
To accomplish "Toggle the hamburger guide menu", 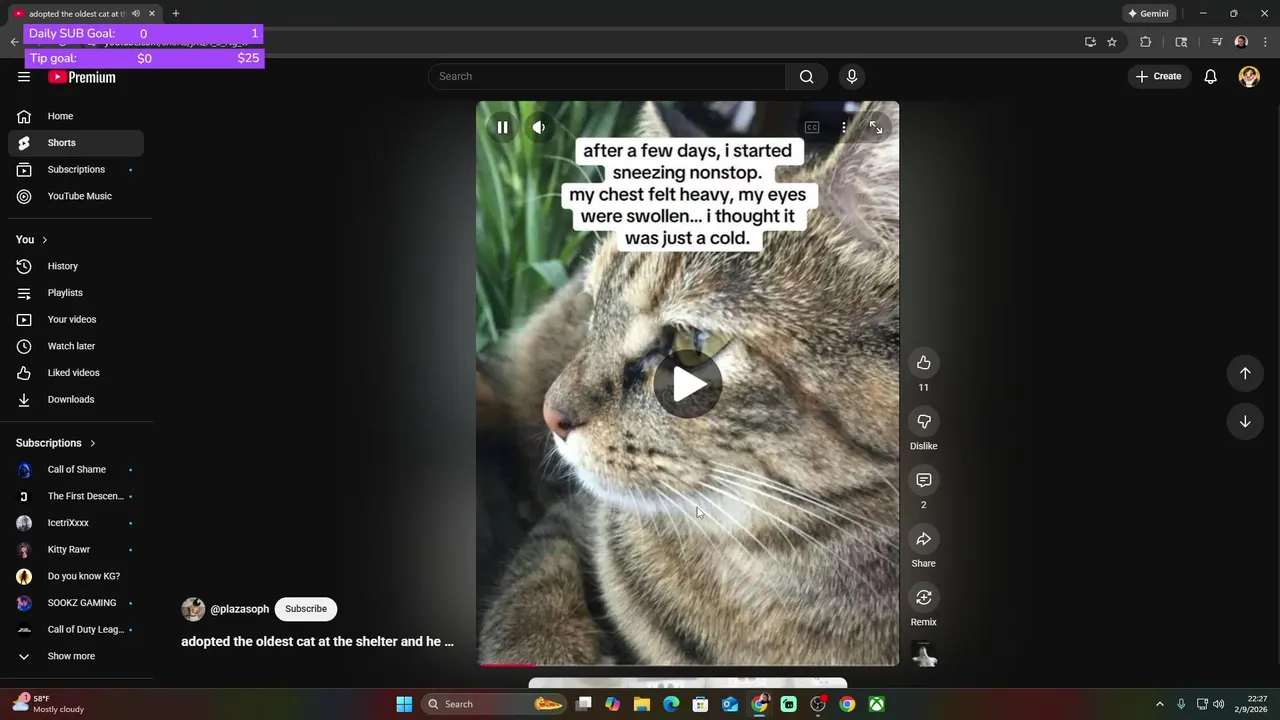I will (x=24, y=77).
